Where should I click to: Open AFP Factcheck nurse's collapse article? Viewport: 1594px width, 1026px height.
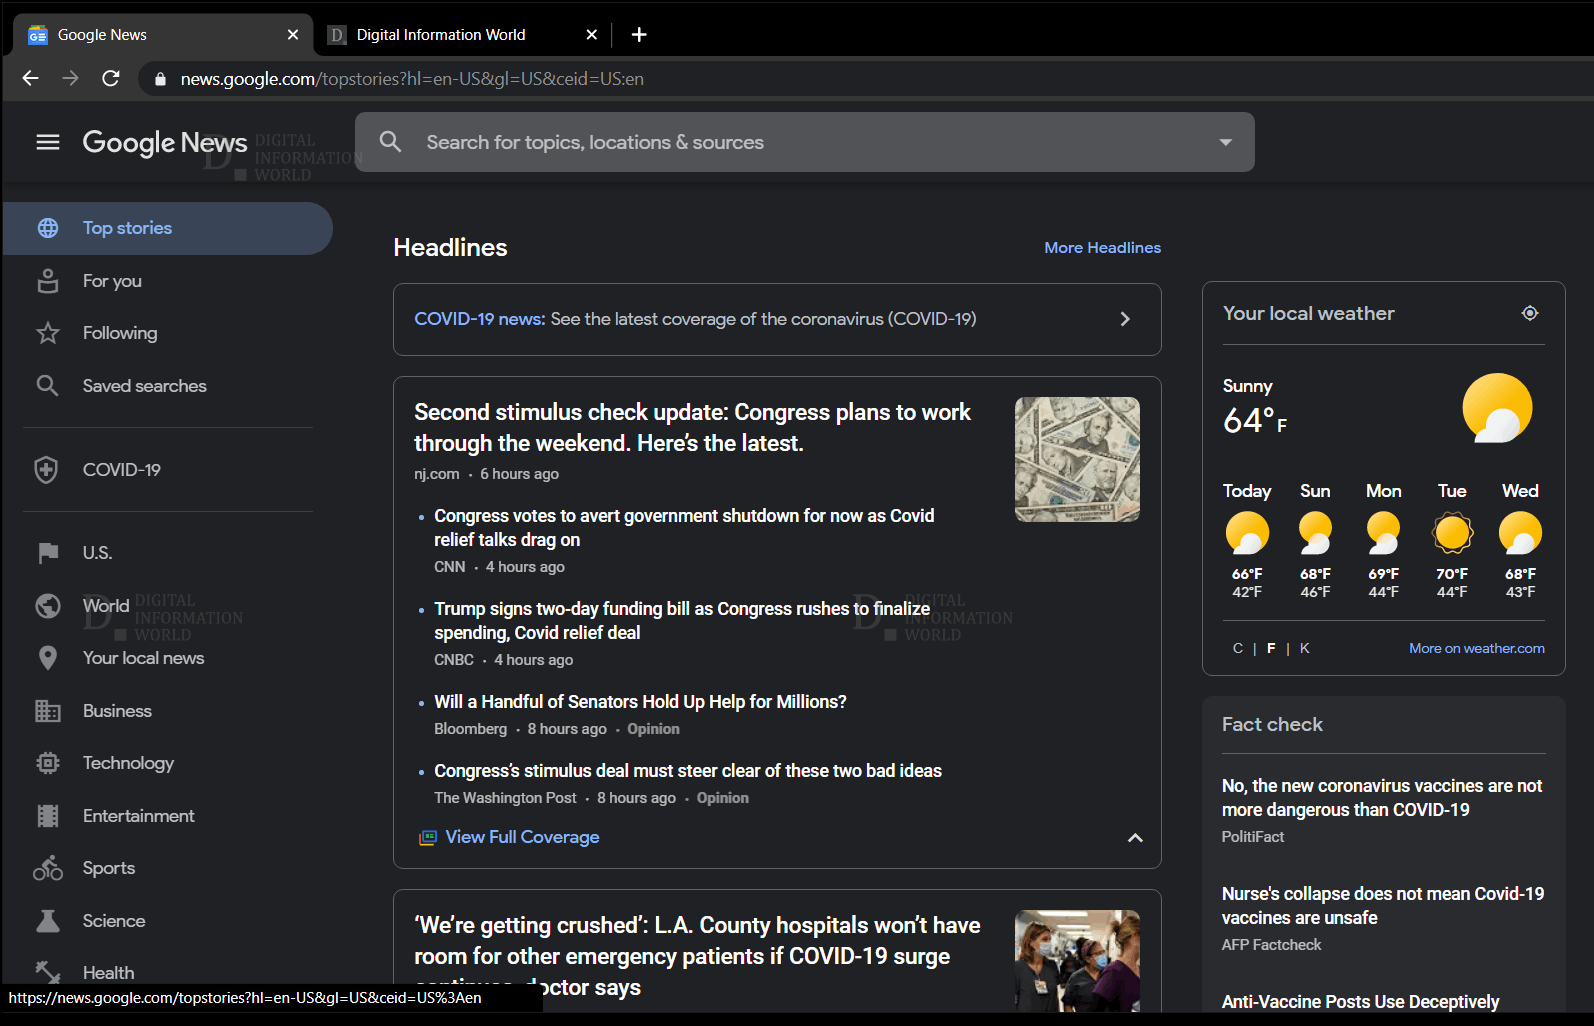tap(1383, 906)
